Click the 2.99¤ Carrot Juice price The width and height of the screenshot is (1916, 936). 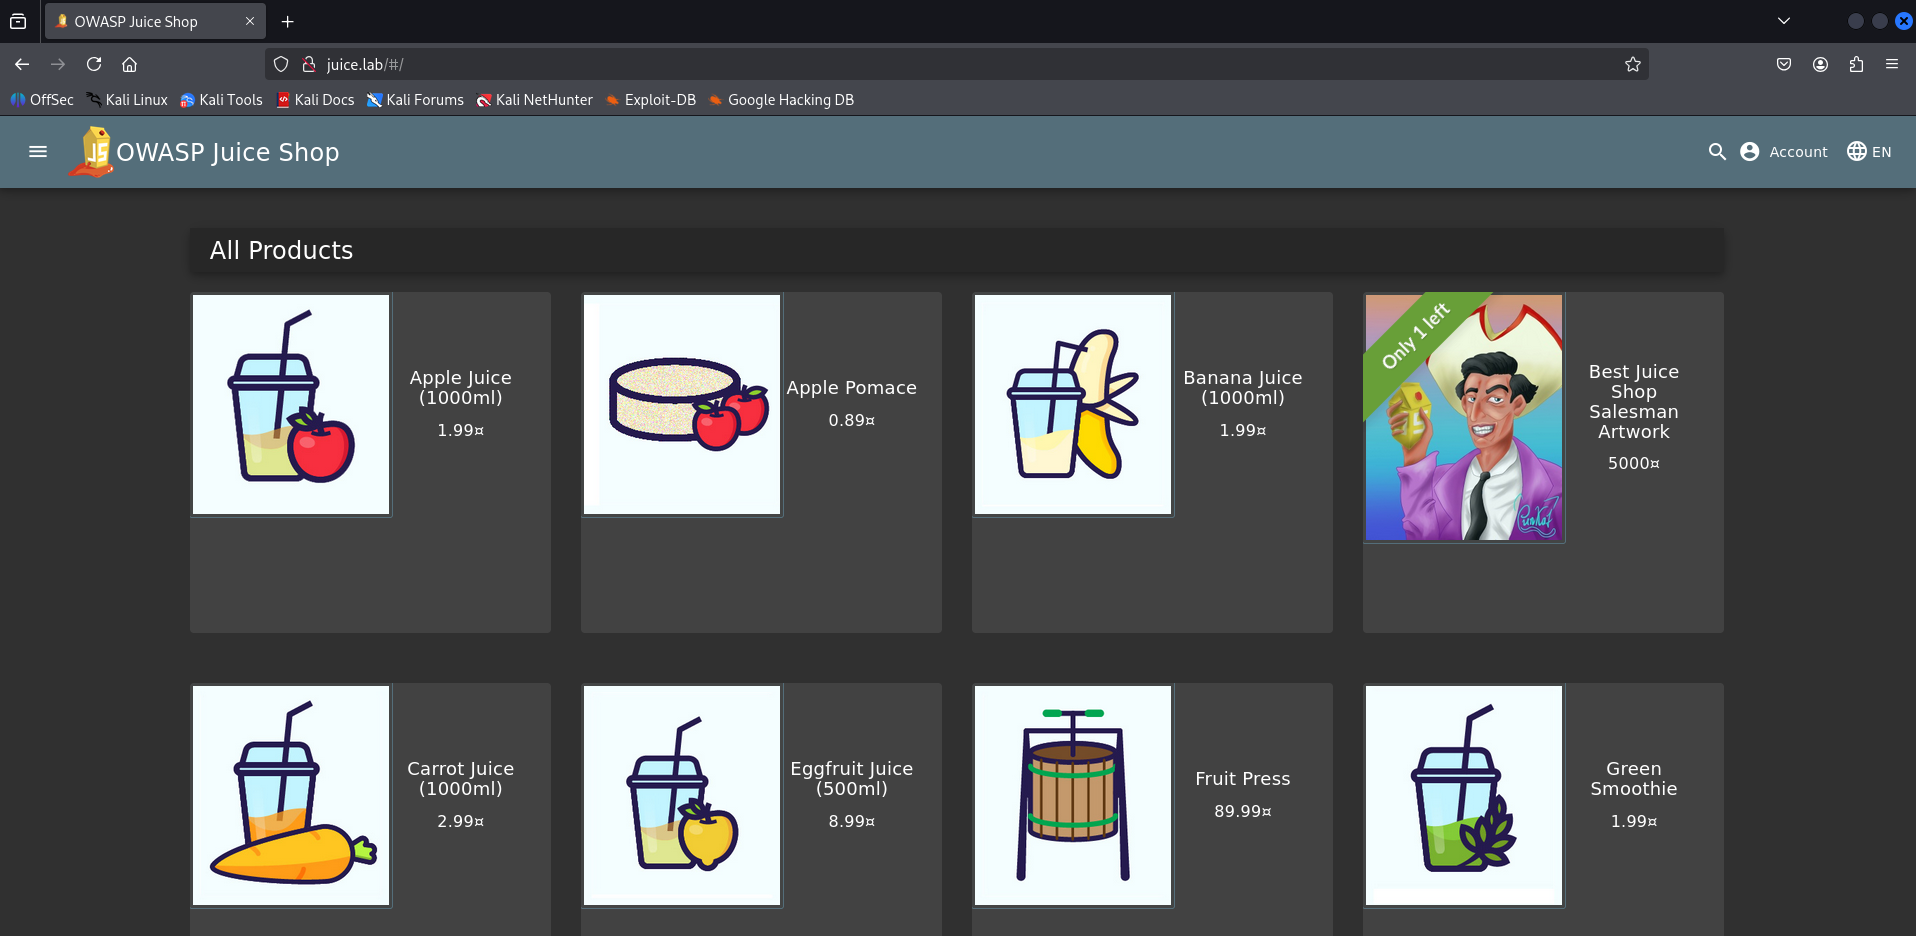tap(460, 821)
